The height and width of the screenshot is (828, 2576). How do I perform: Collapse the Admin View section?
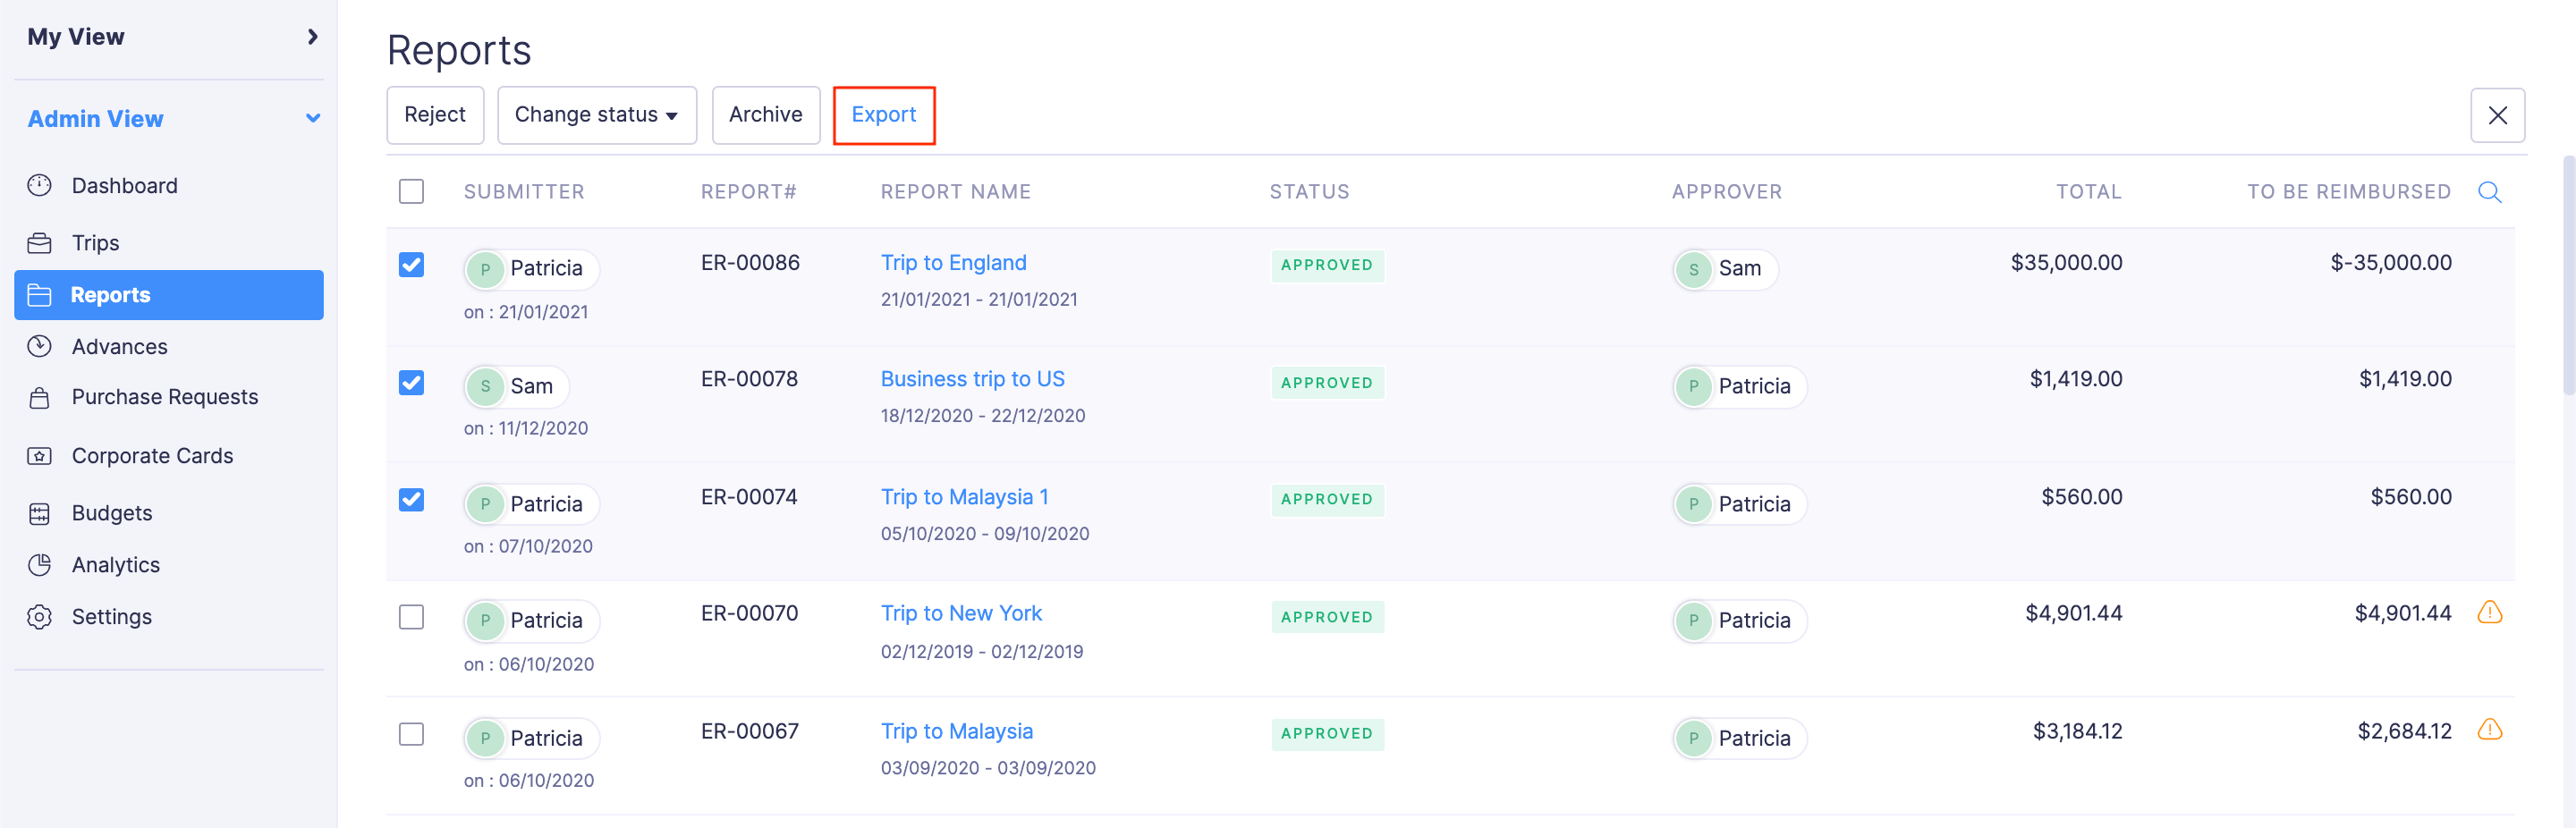pos(313,117)
